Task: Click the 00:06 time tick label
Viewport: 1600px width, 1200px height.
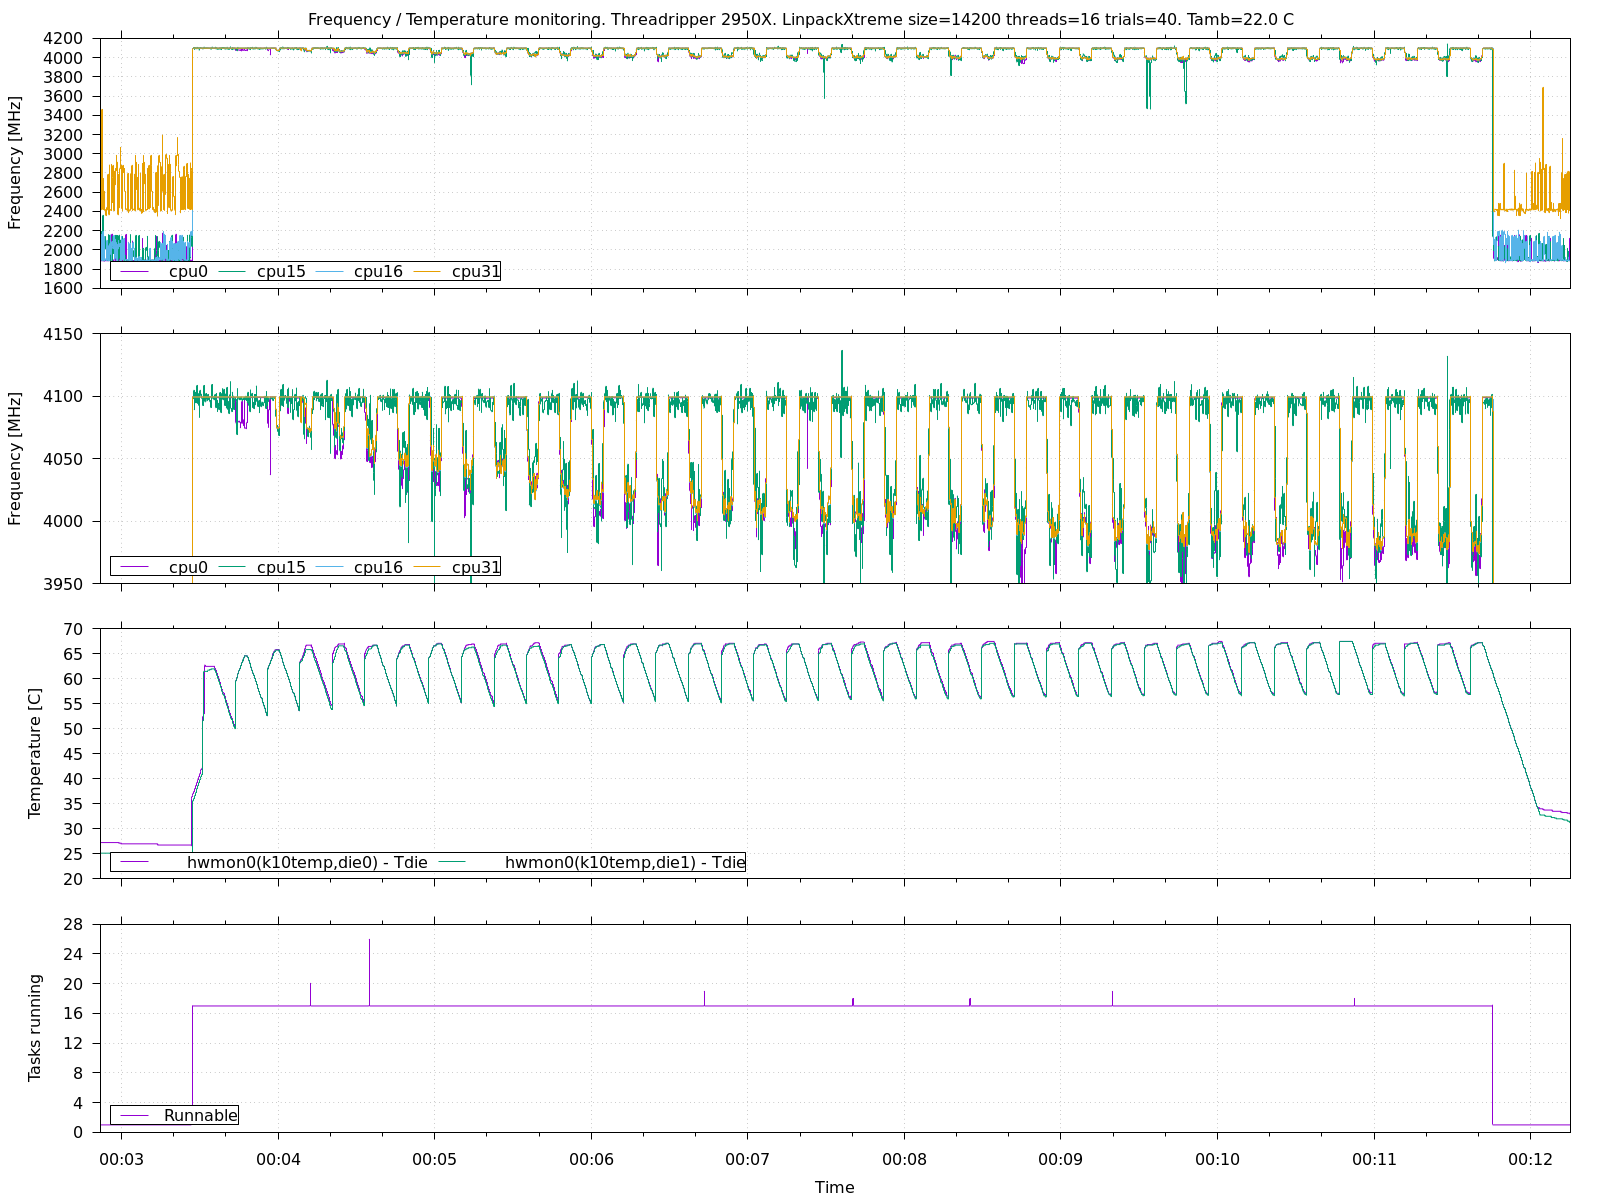Action: tap(591, 1159)
